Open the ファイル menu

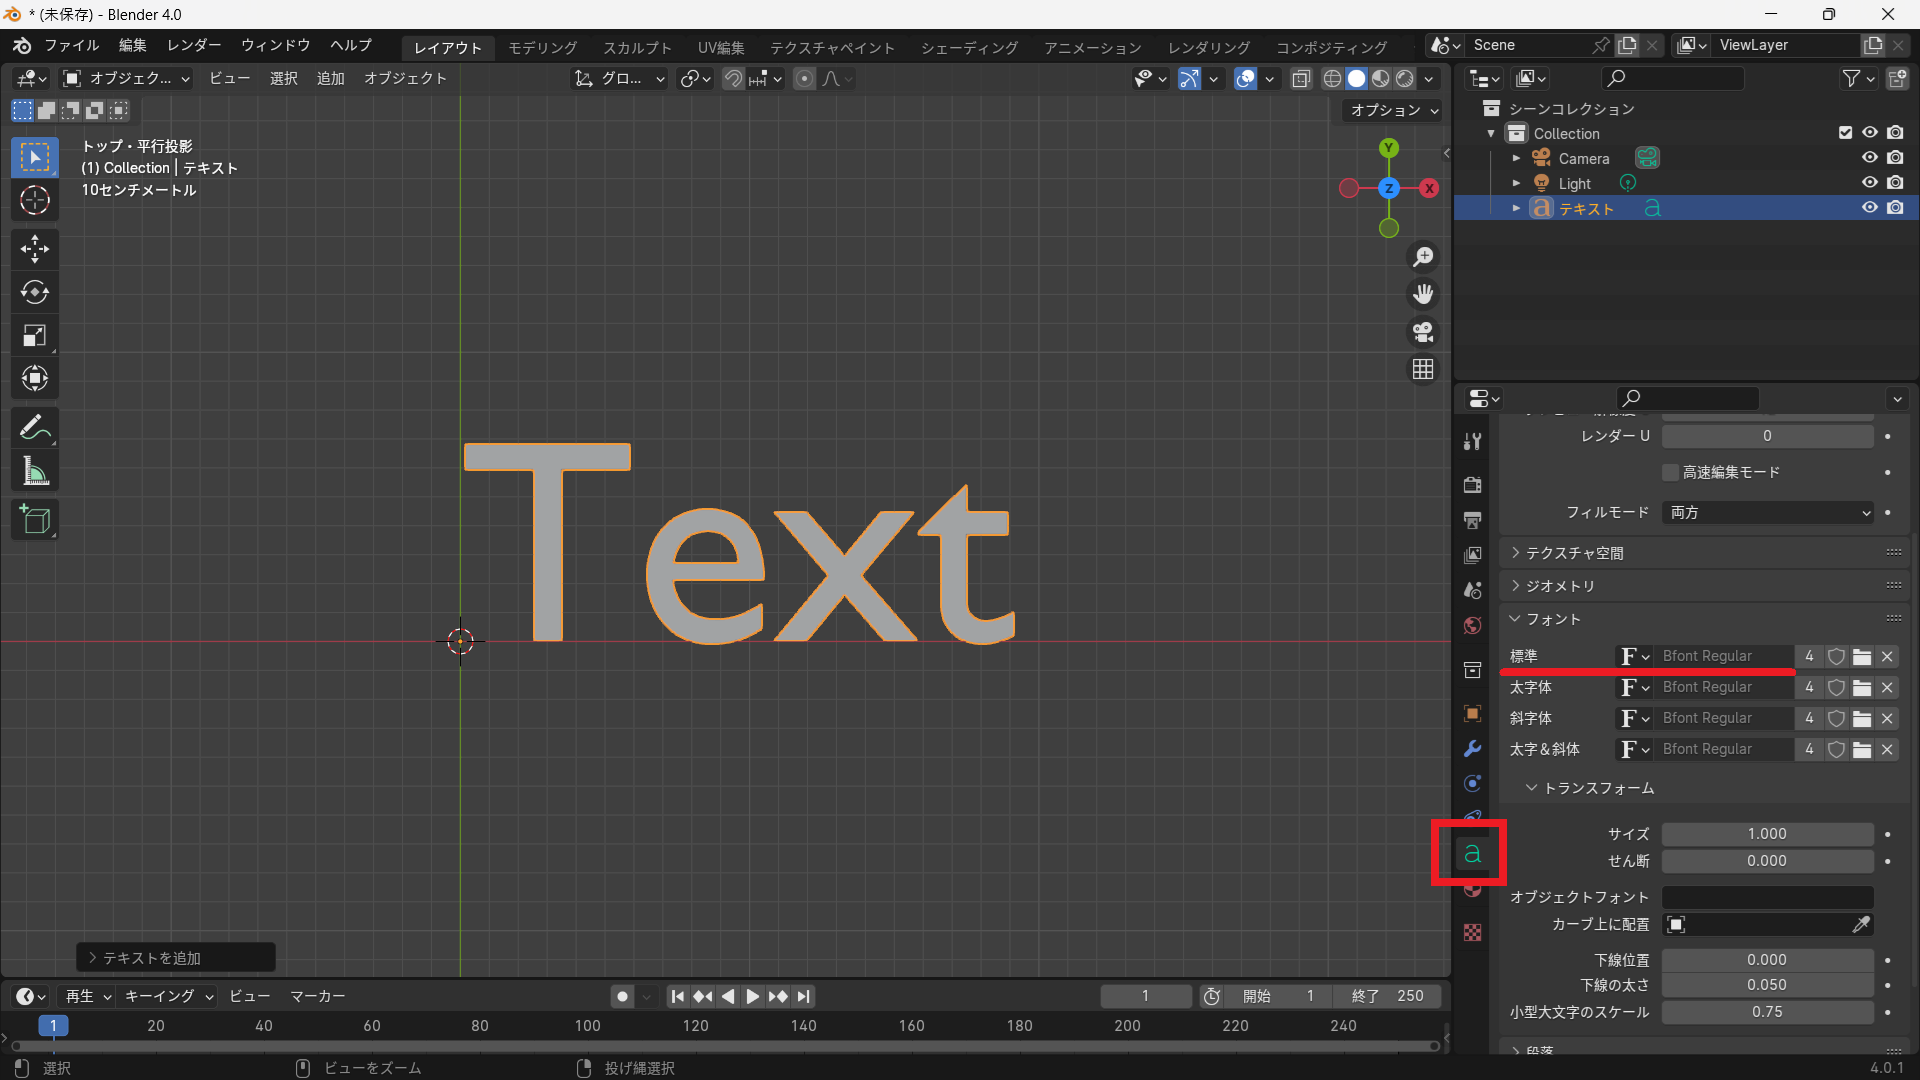(x=71, y=46)
